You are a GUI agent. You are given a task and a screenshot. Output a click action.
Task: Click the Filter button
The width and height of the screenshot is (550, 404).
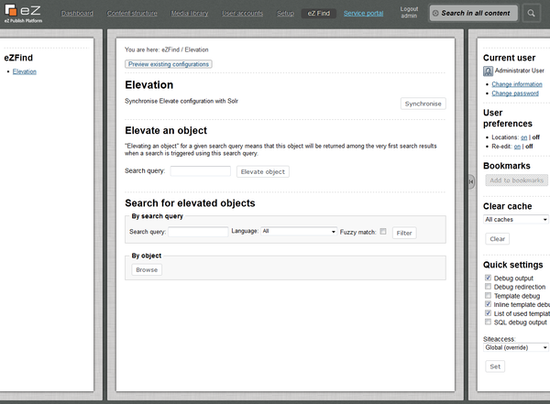[404, 233]
